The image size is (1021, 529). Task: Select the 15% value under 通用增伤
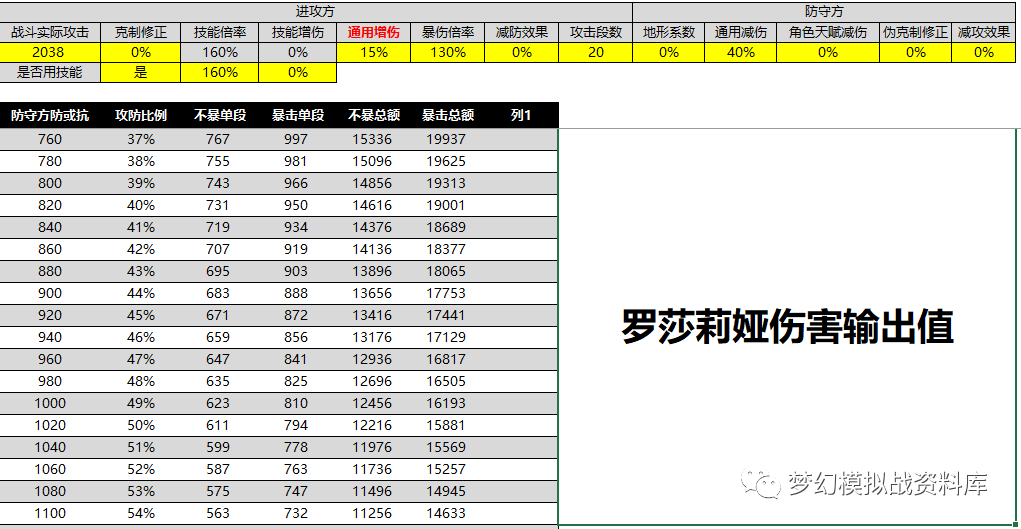[374, 53]
